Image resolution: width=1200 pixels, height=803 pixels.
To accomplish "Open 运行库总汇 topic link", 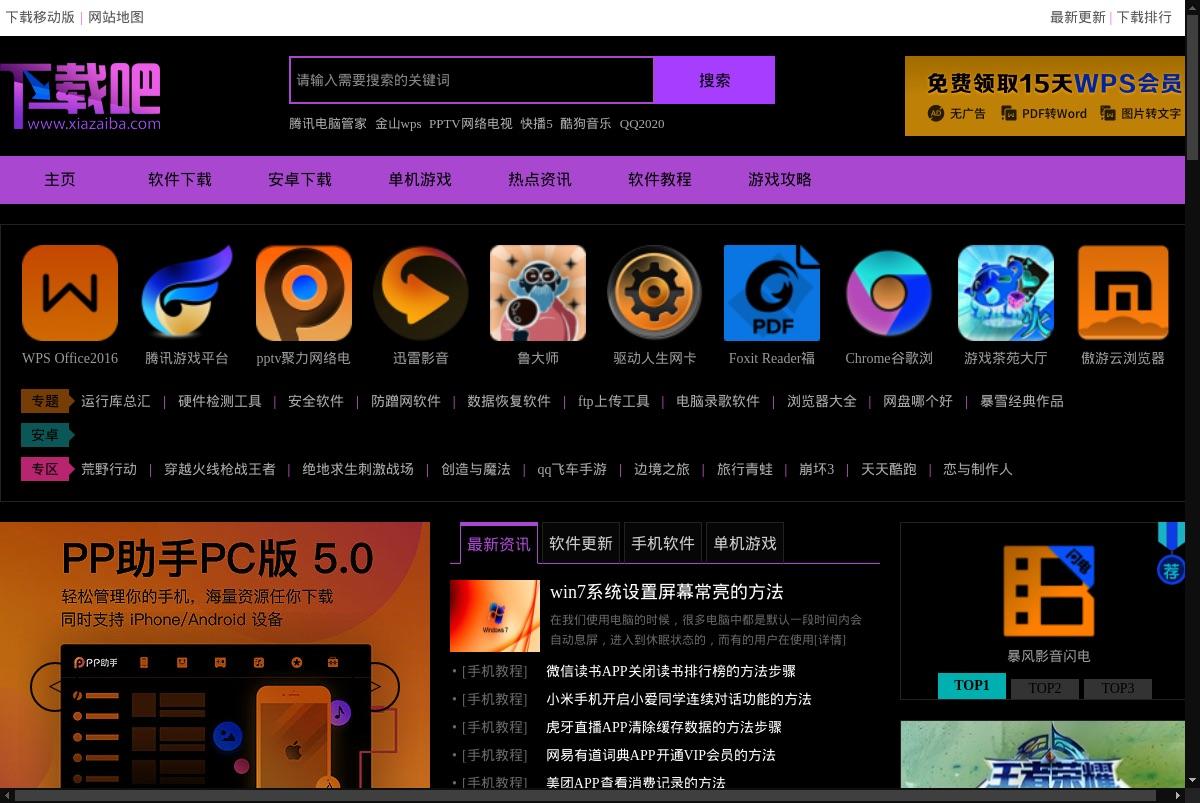I will pos(116,401).
